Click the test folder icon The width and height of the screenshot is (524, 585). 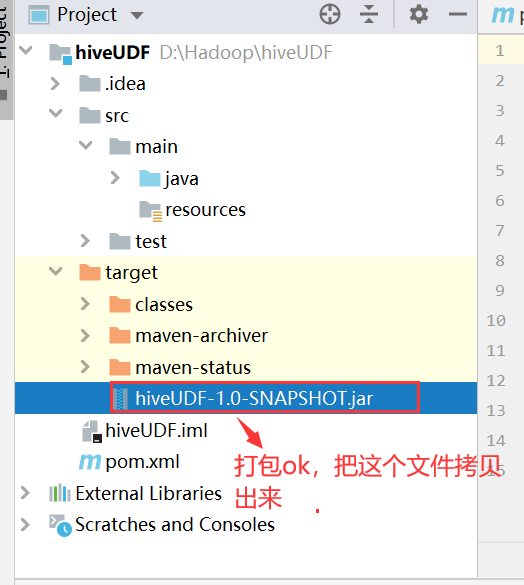[119, 241]
